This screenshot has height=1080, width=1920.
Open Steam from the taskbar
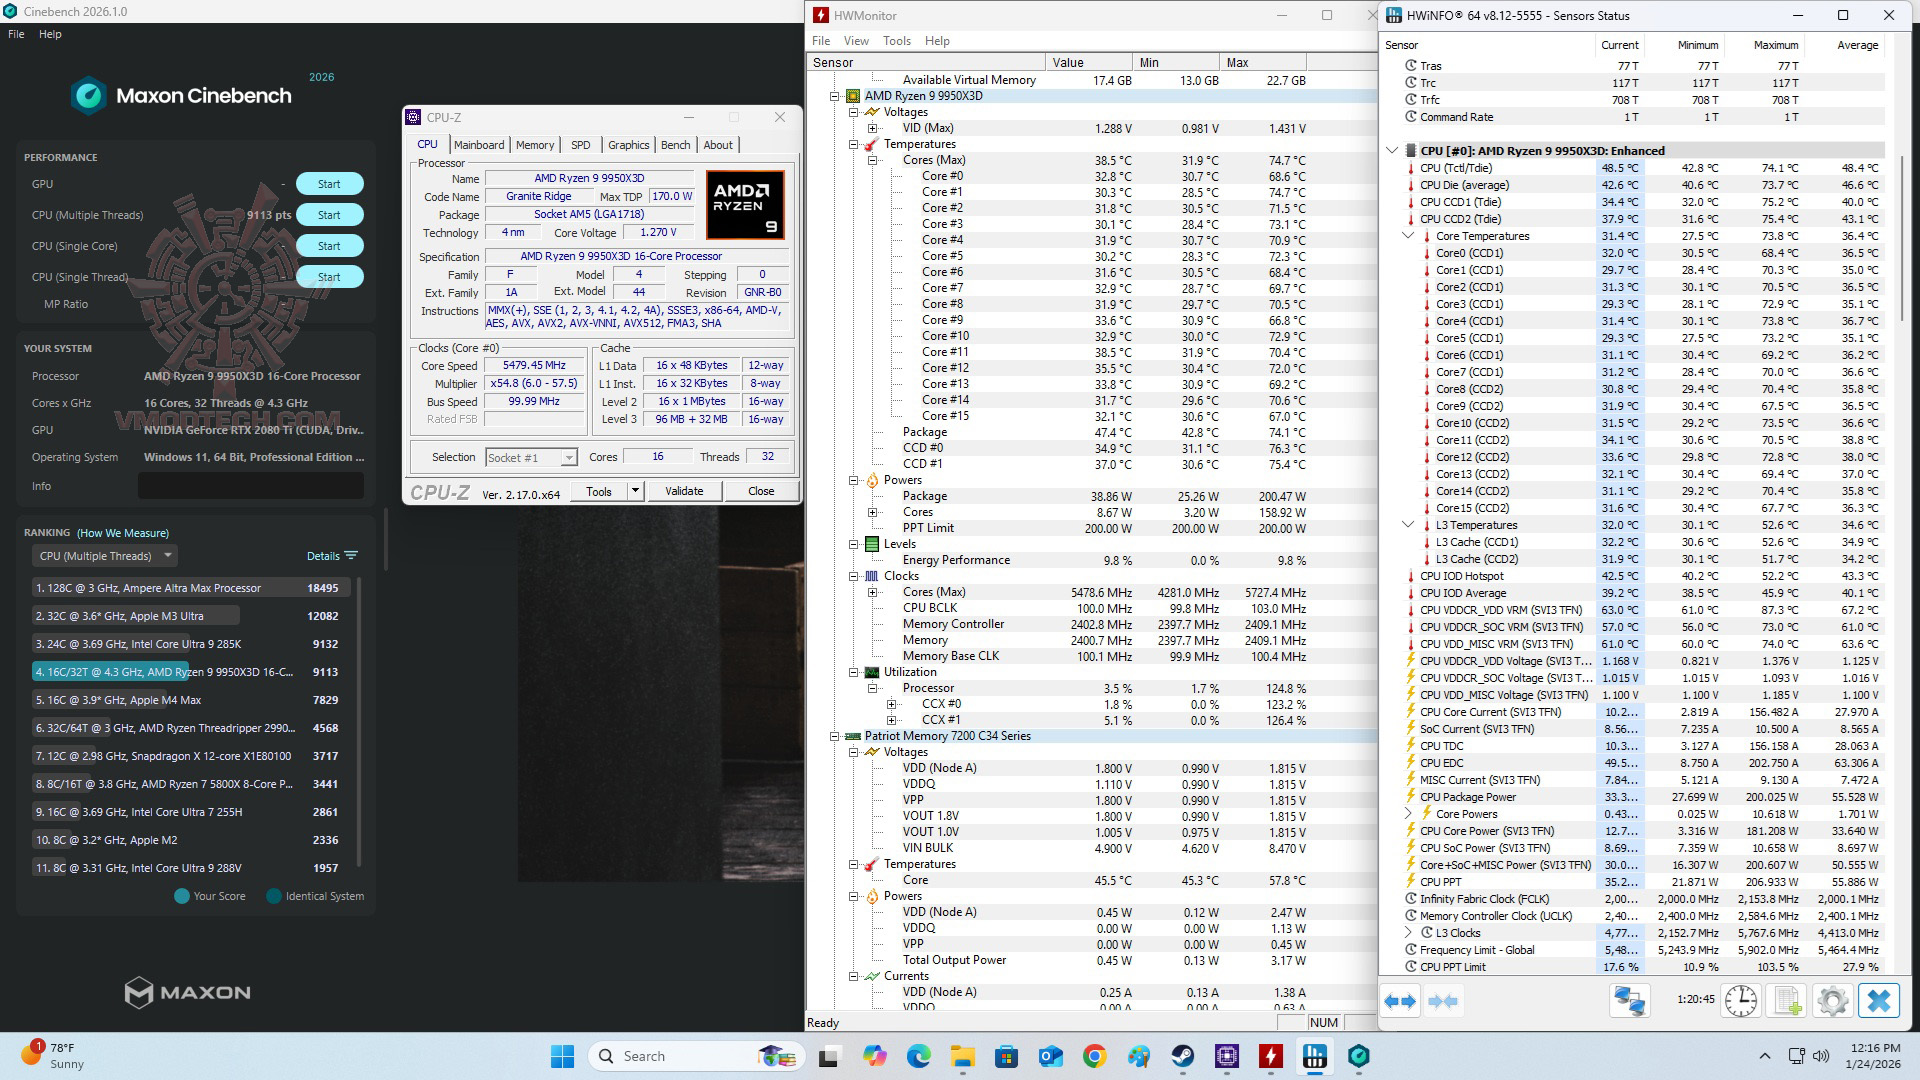point(1182,1056)
